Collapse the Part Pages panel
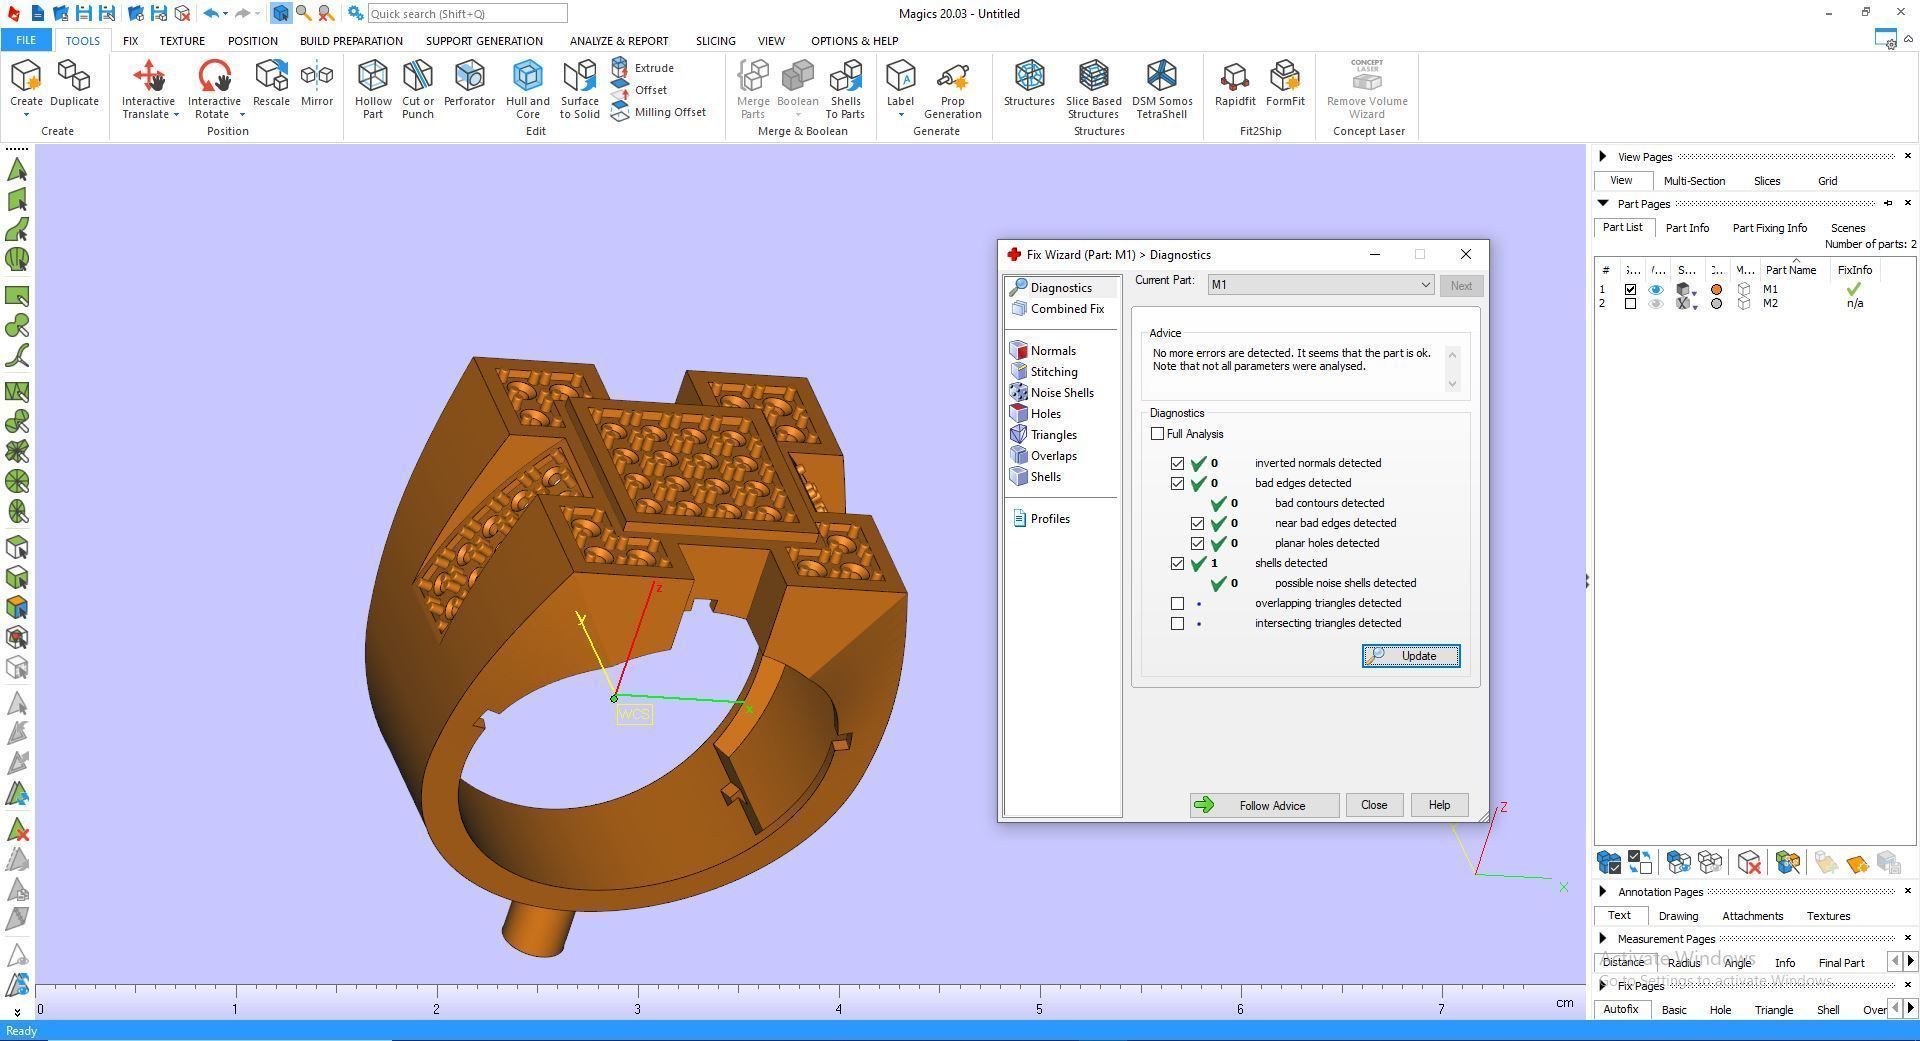 coord(1603,204)
